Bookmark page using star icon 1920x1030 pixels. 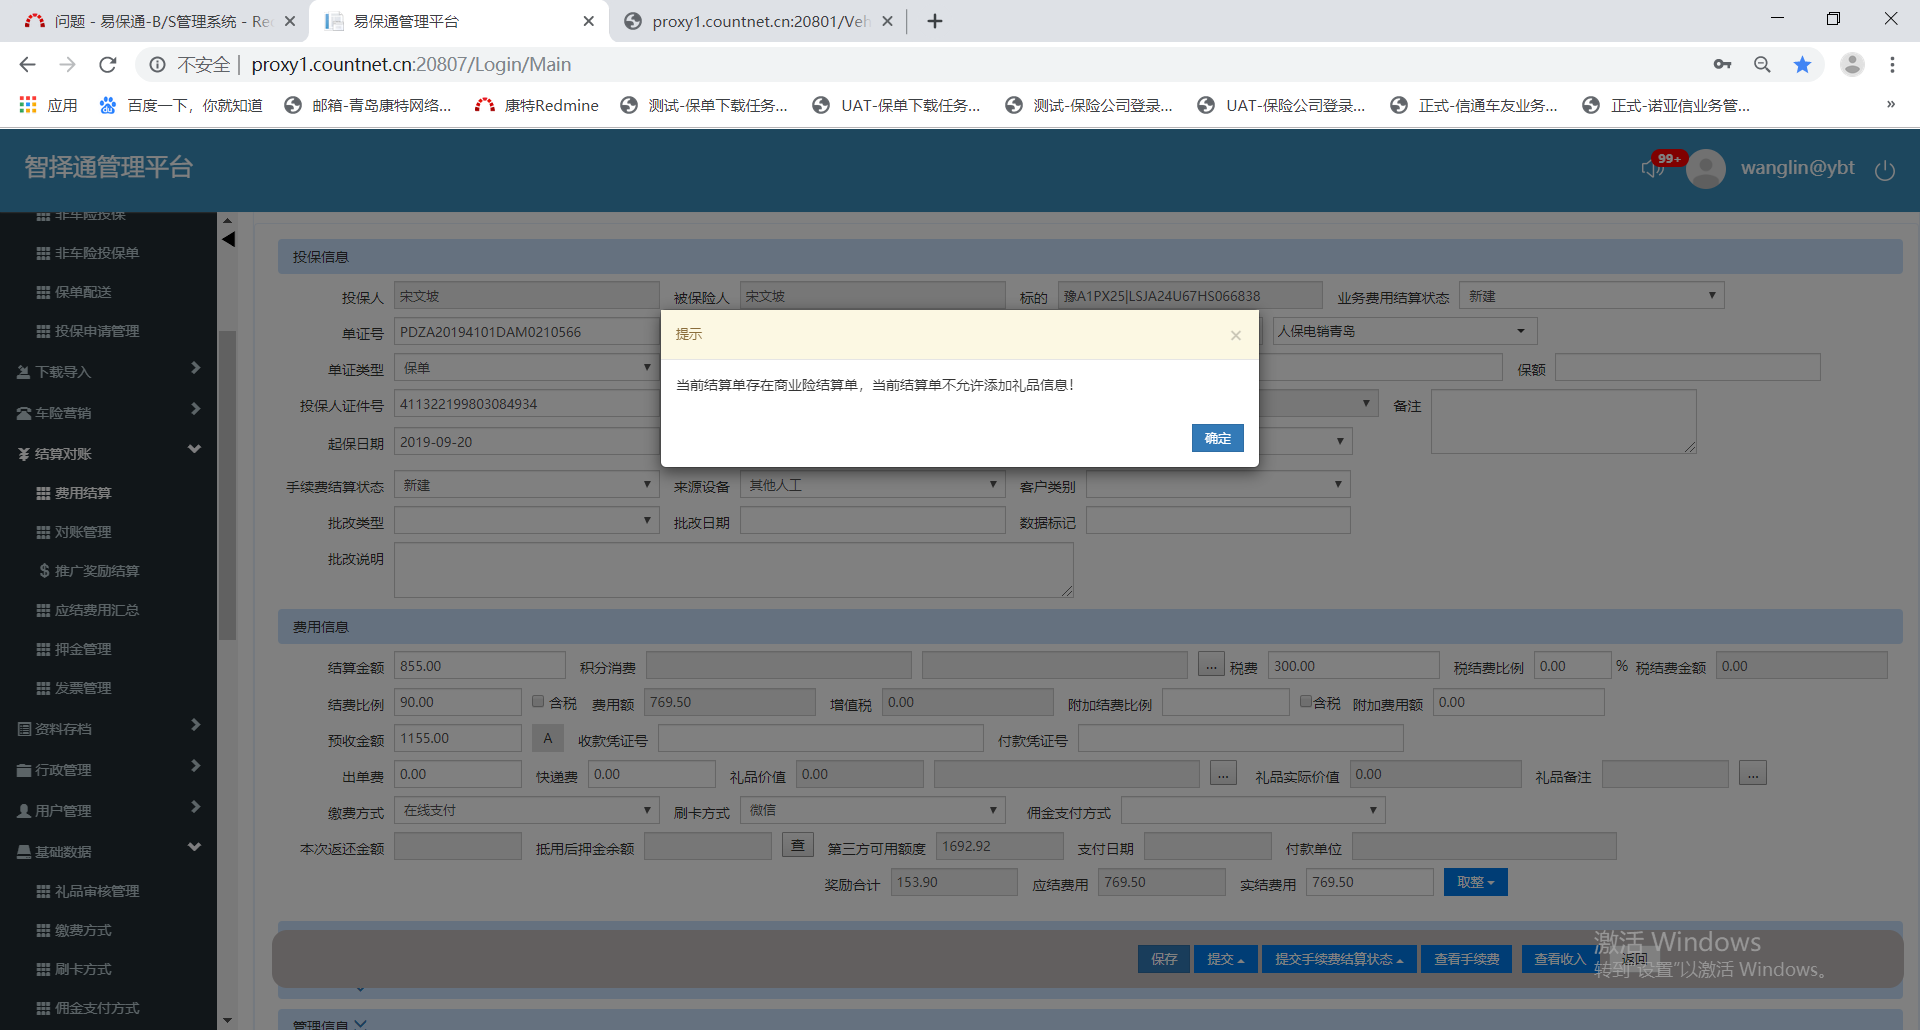1802,65
